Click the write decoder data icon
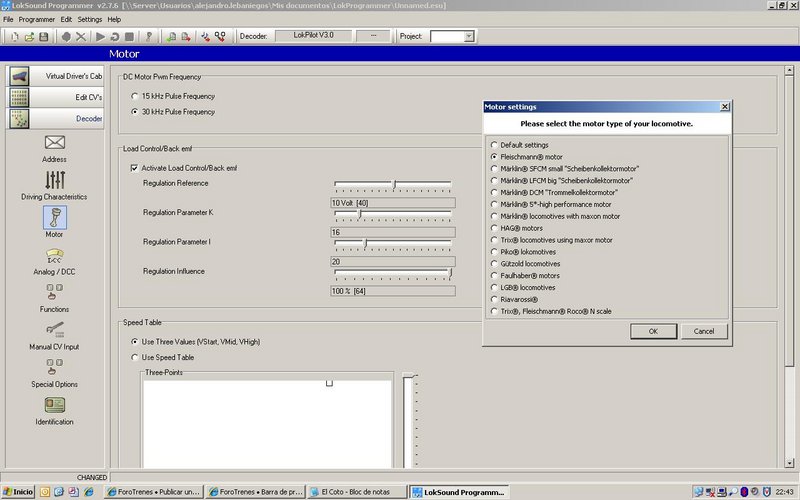The width and height of the screenshot is (800, 500). pos(186,37)
